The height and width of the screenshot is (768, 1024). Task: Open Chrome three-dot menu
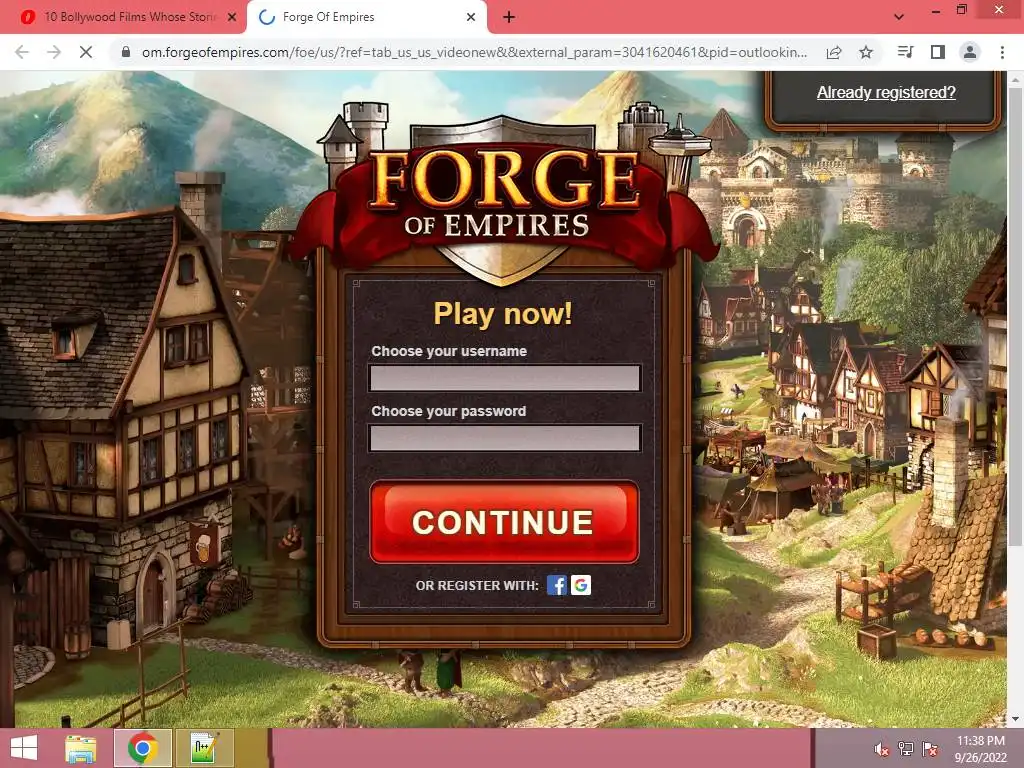pos(1002,52)
